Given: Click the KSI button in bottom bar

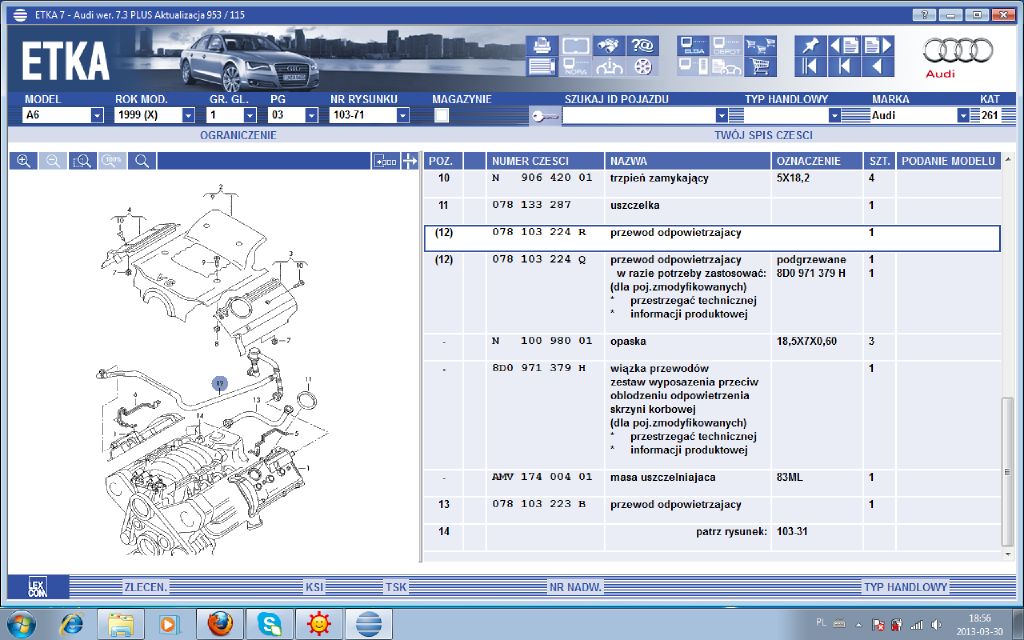Looking at the screenshot, I should [314, 587].
